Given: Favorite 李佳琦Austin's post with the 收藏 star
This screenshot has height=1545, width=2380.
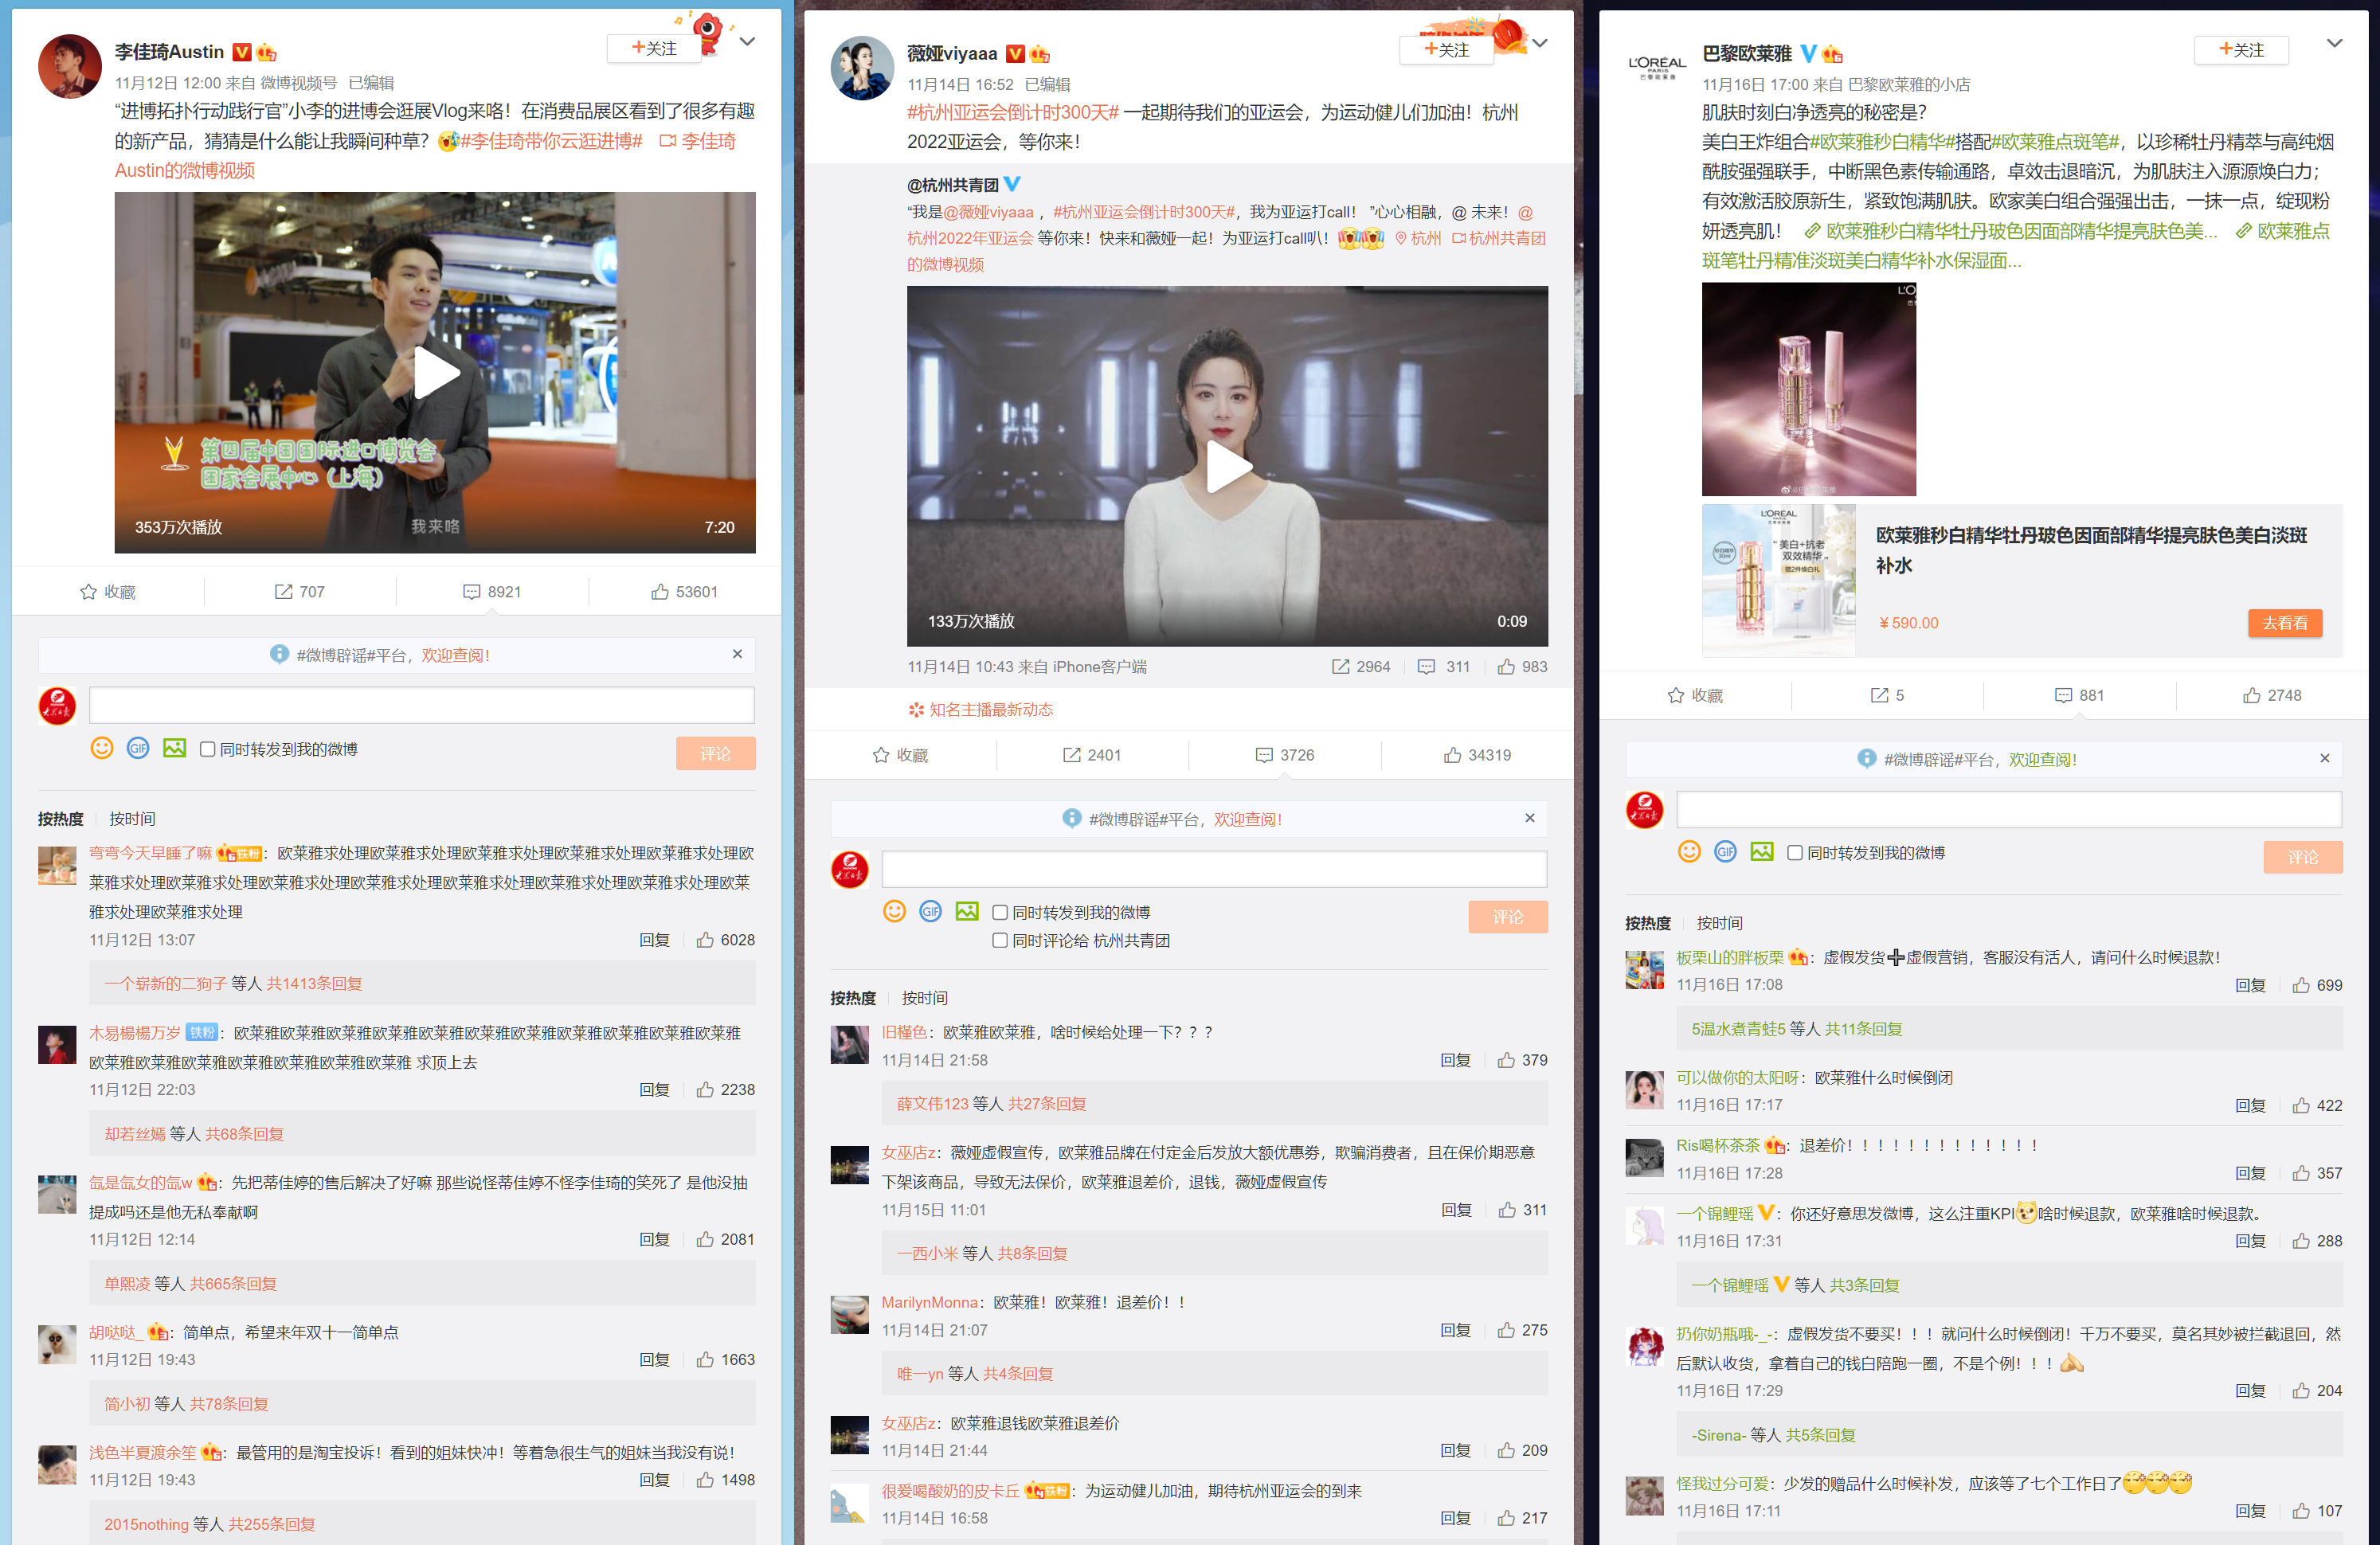Looking at the screenshot, I should 108,592.
